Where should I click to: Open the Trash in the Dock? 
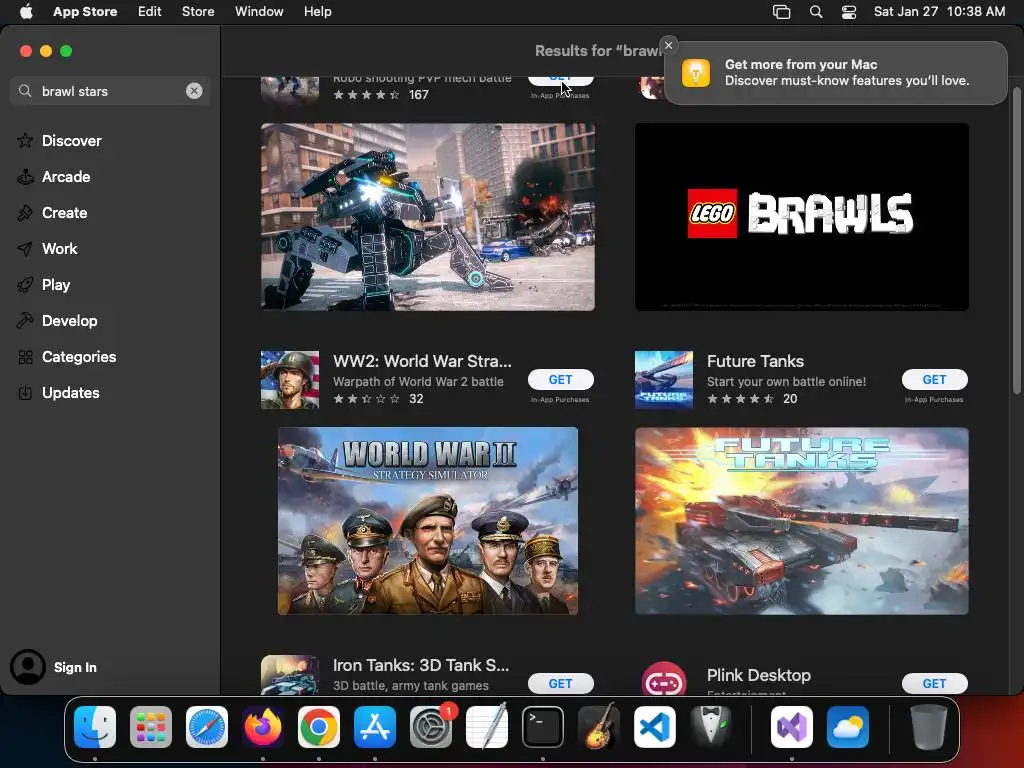(929, 727)
